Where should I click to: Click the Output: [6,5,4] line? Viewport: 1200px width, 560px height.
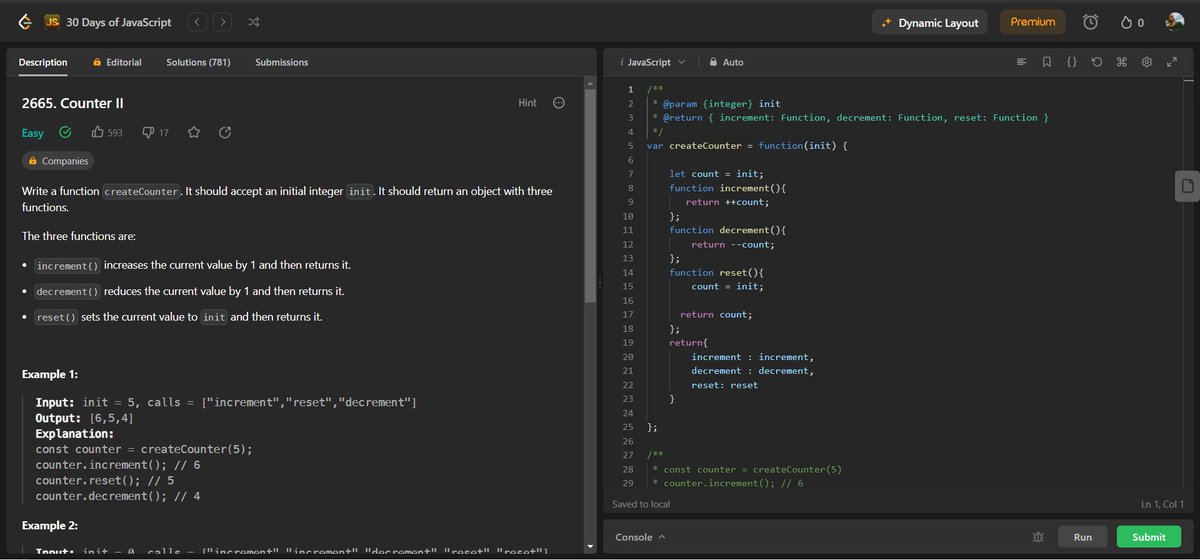pos(84,418)
